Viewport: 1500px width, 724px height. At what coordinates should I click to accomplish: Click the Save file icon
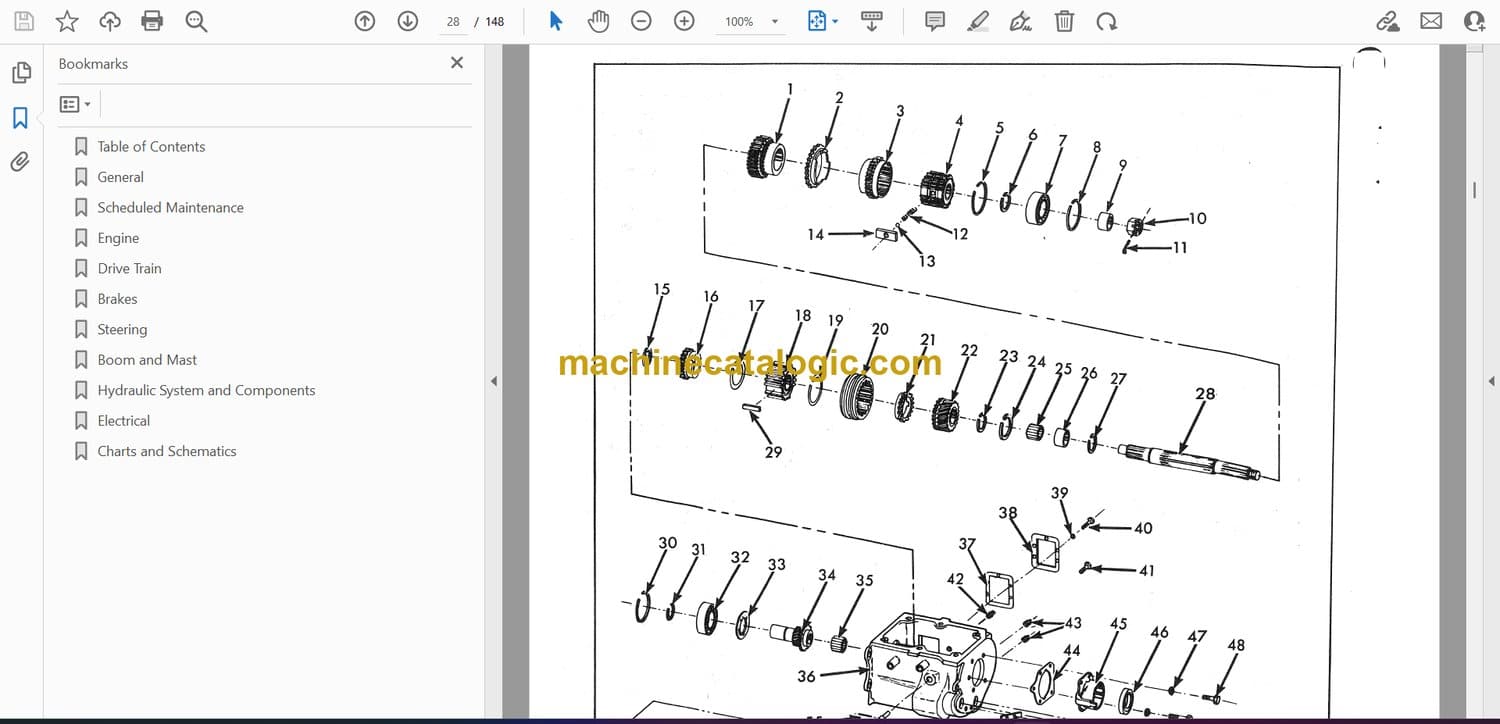[x=24, y=21]
